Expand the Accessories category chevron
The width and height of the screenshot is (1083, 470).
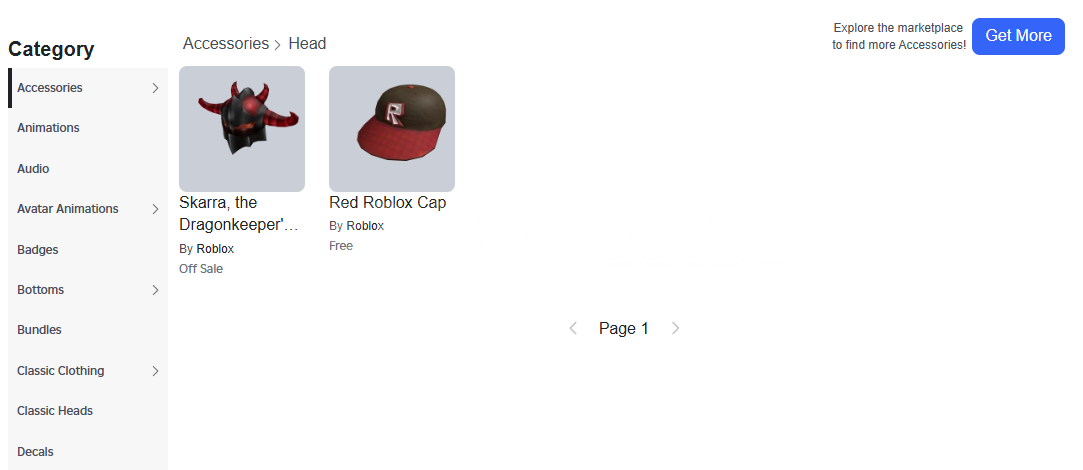(x=155, y=88)
